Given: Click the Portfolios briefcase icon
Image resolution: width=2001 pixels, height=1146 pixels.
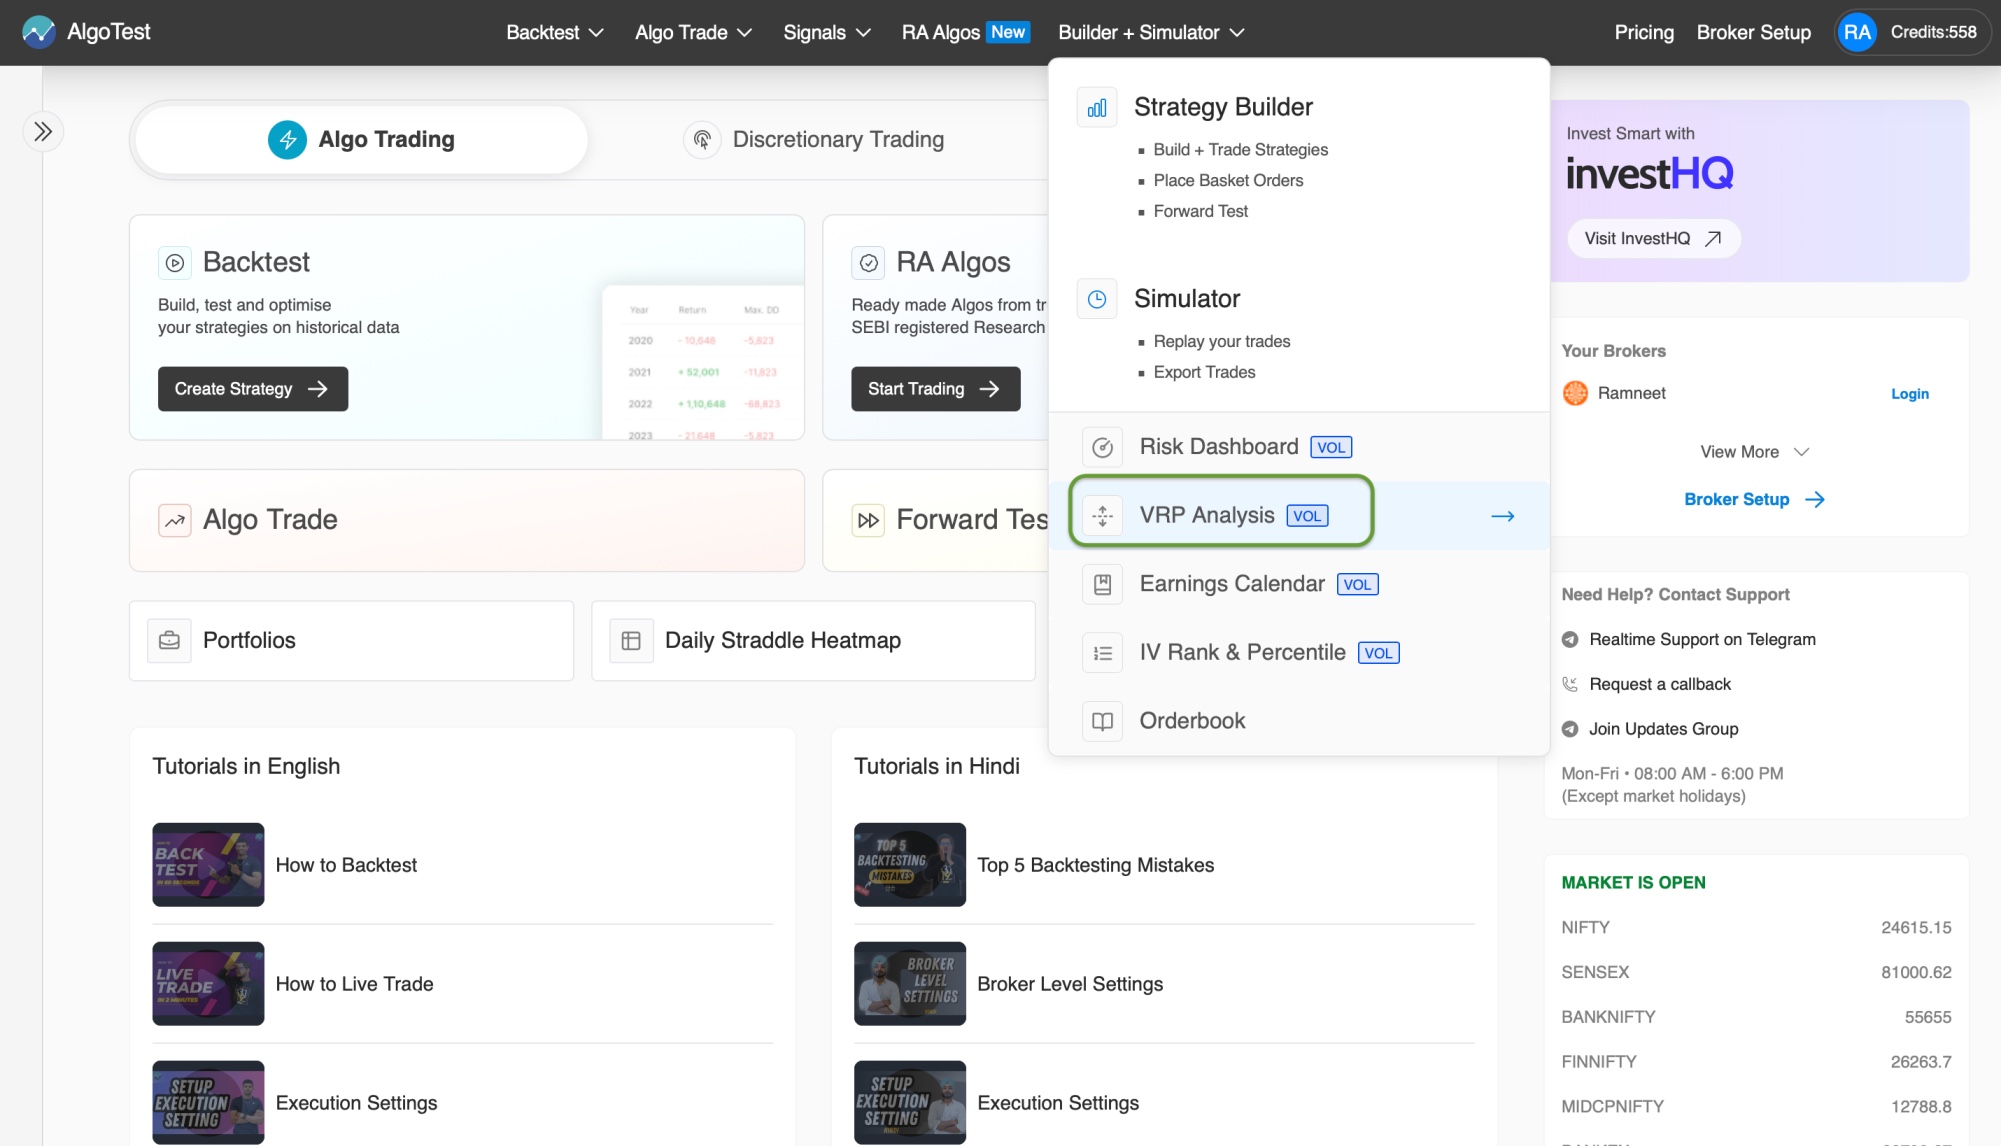Looking at the screenshot, I should click(x=168, y=640).
